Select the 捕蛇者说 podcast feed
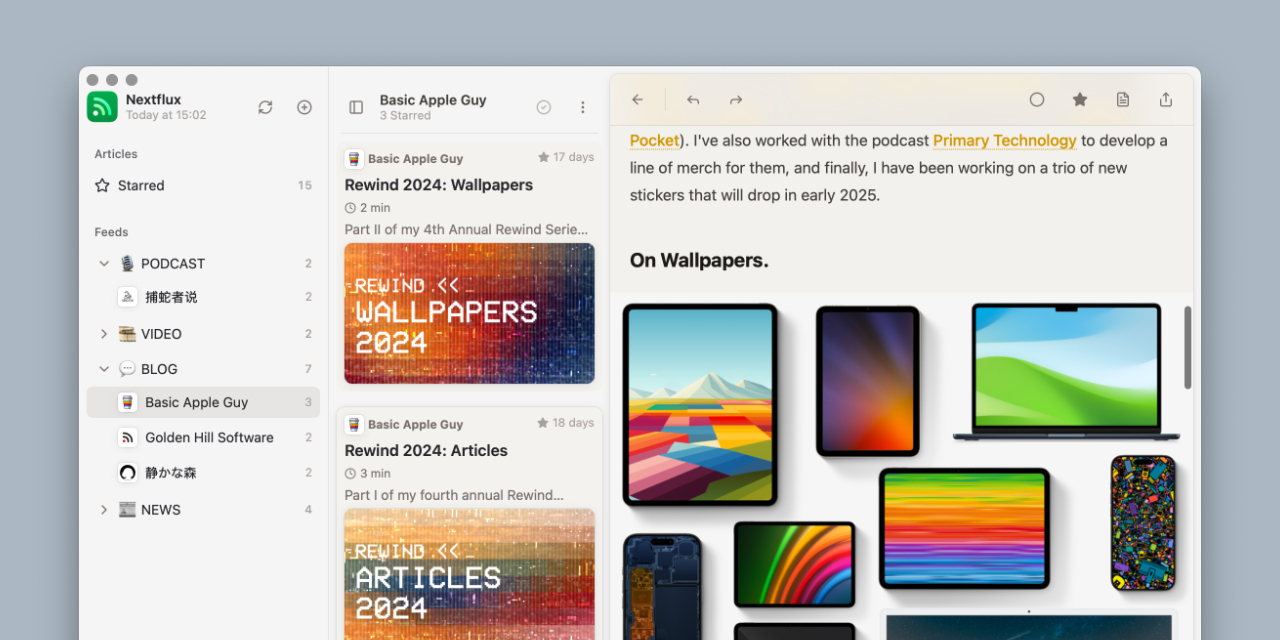This screenshot has height=640, width=1280. point(203,297)
